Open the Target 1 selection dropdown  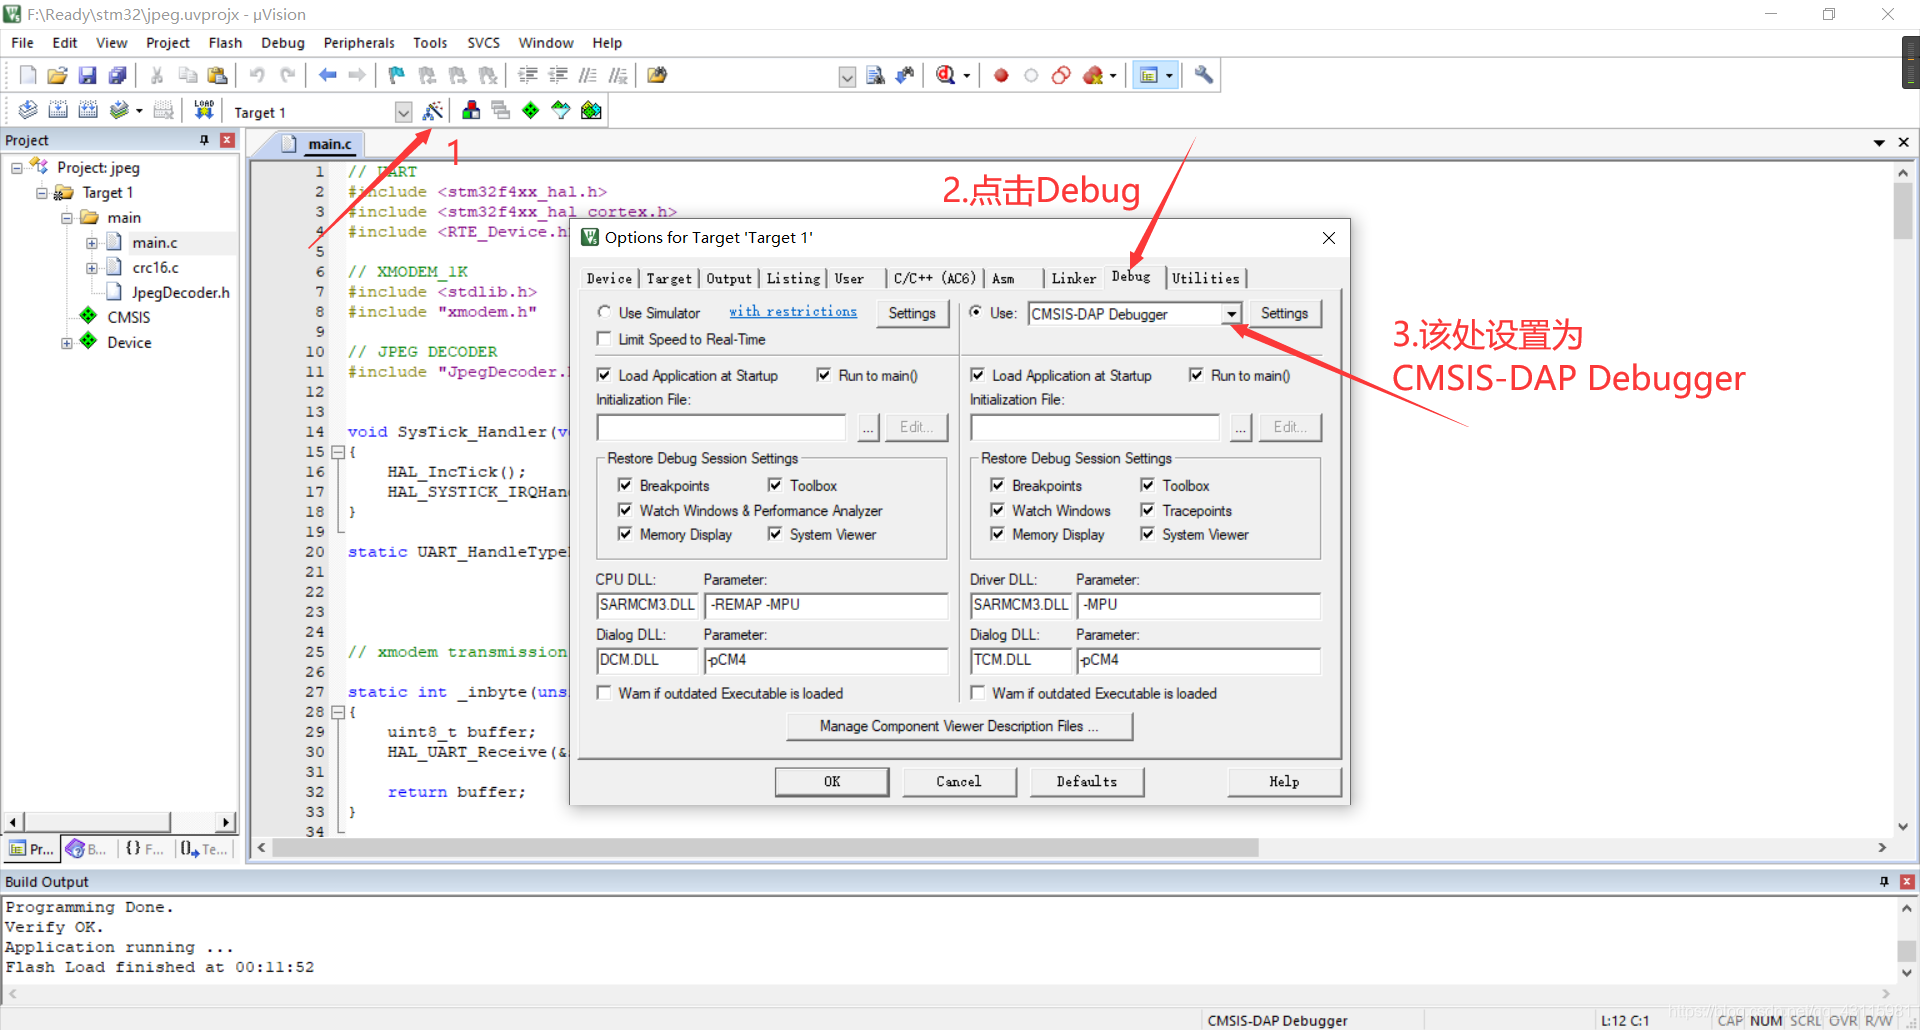point(403,112)
